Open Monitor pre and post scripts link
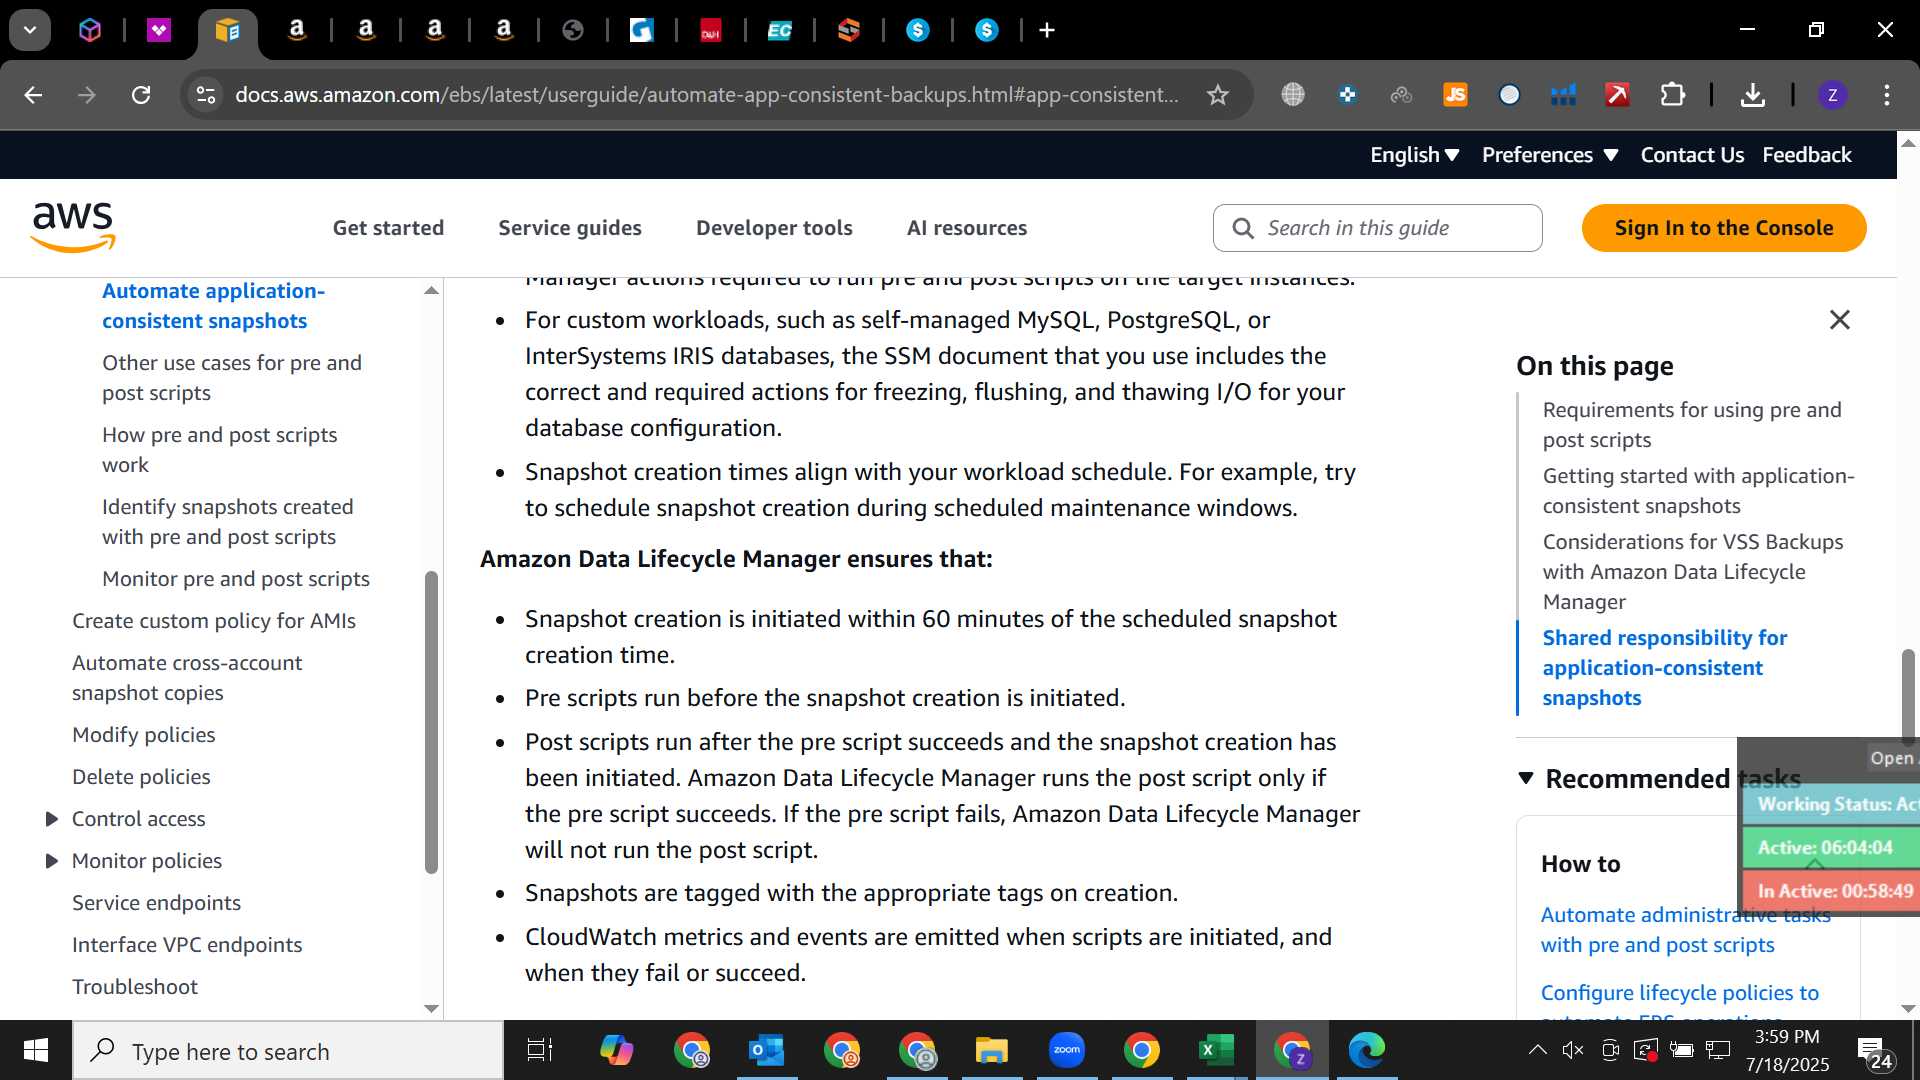 236,579
